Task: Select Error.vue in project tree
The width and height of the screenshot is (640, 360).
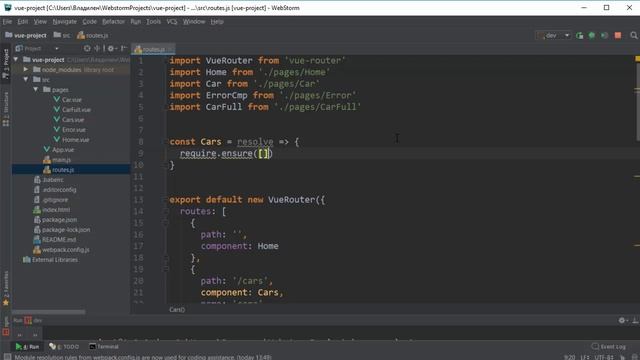Action: point(69,129)
